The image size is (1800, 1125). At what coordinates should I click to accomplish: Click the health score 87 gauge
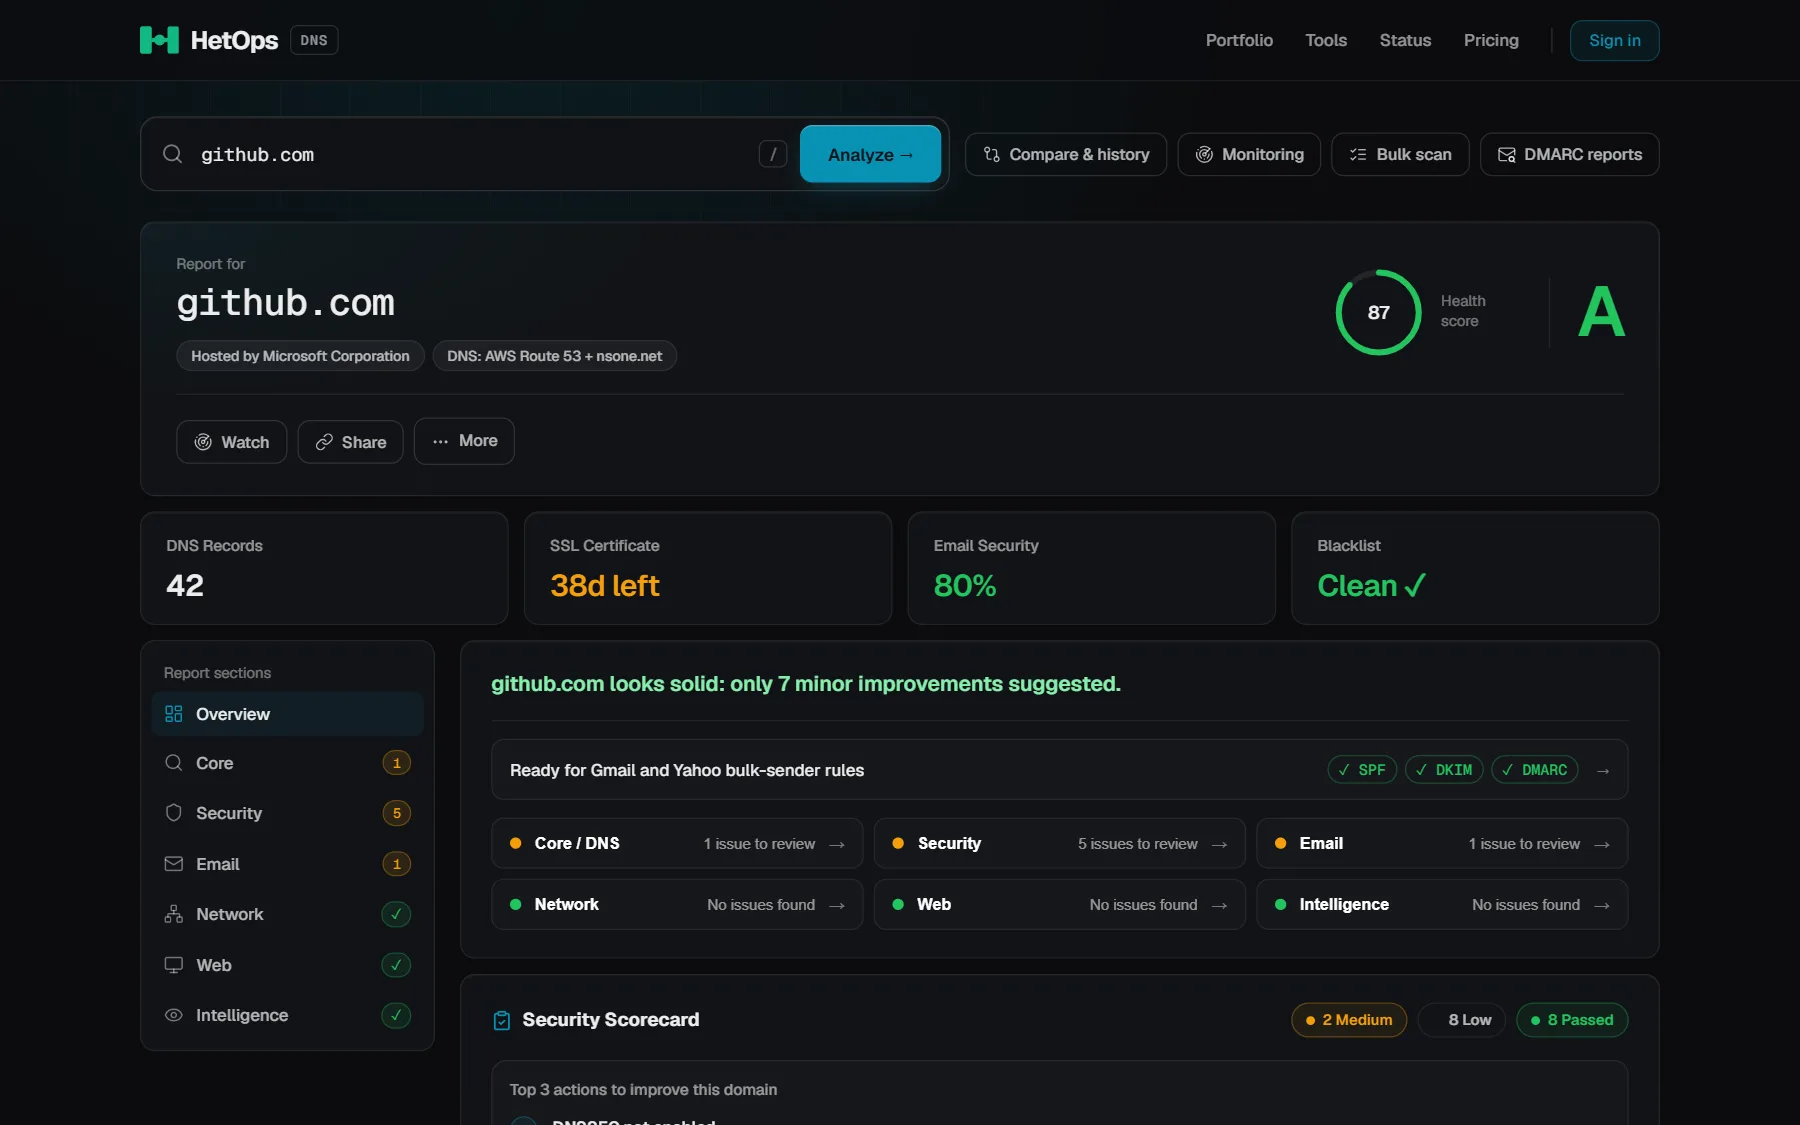pyautogui.click(x=1378, y=312)
